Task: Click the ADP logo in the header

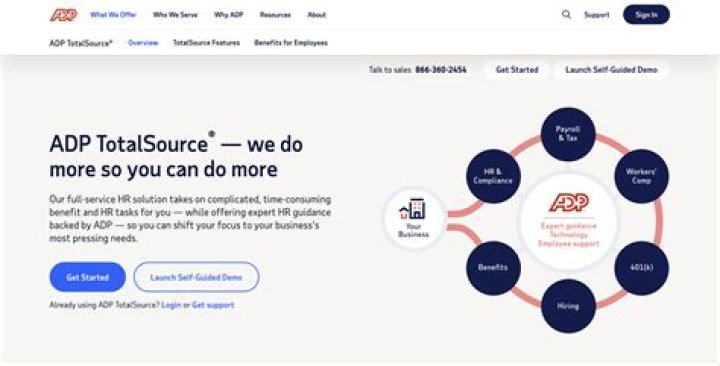Action: point(63,15)
